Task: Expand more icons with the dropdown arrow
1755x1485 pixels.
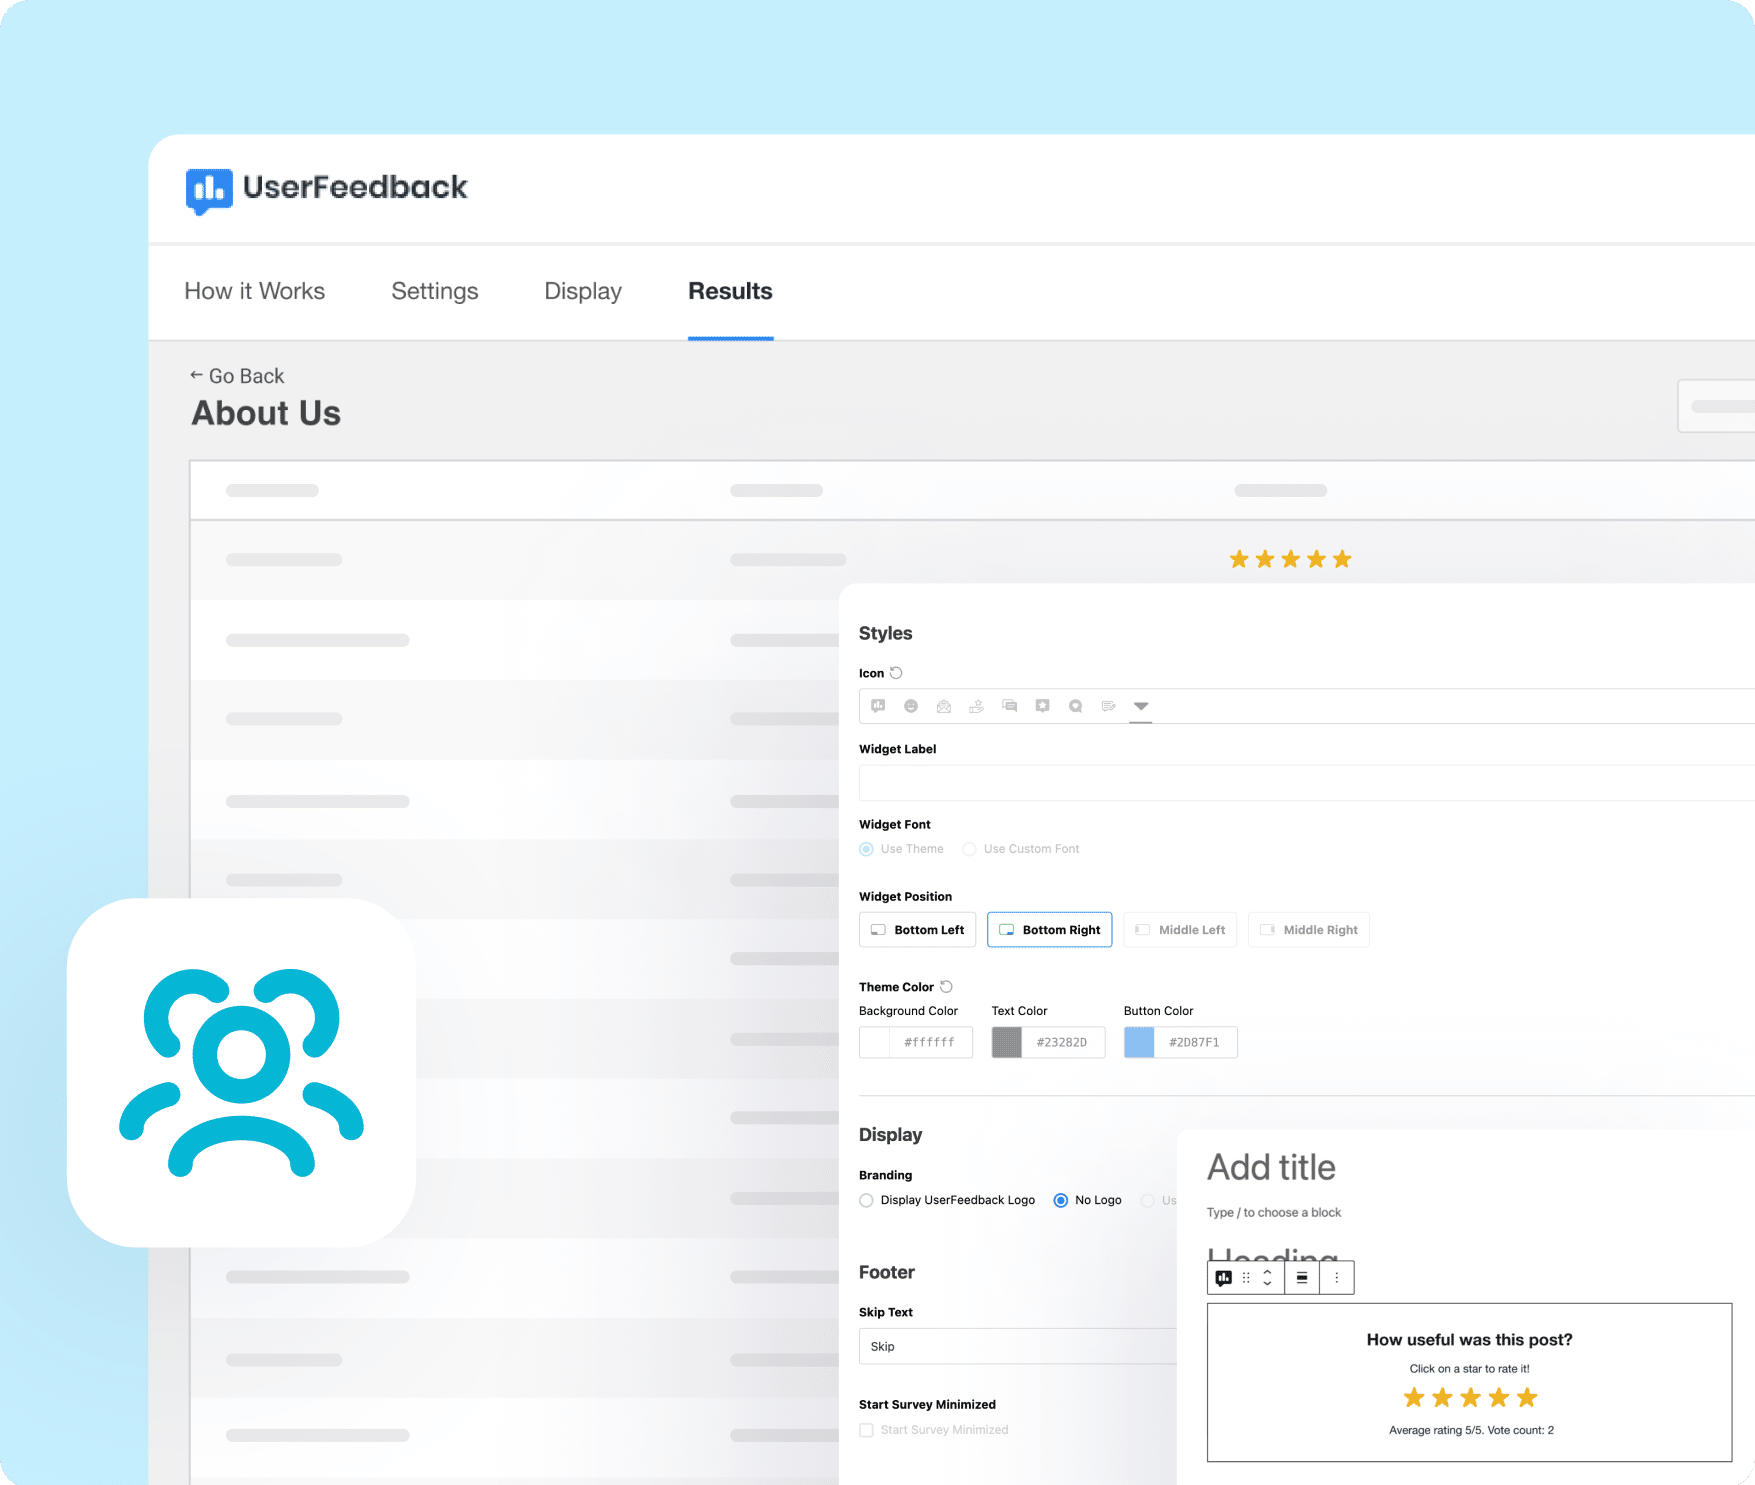Action: (x=1141, y=706)
